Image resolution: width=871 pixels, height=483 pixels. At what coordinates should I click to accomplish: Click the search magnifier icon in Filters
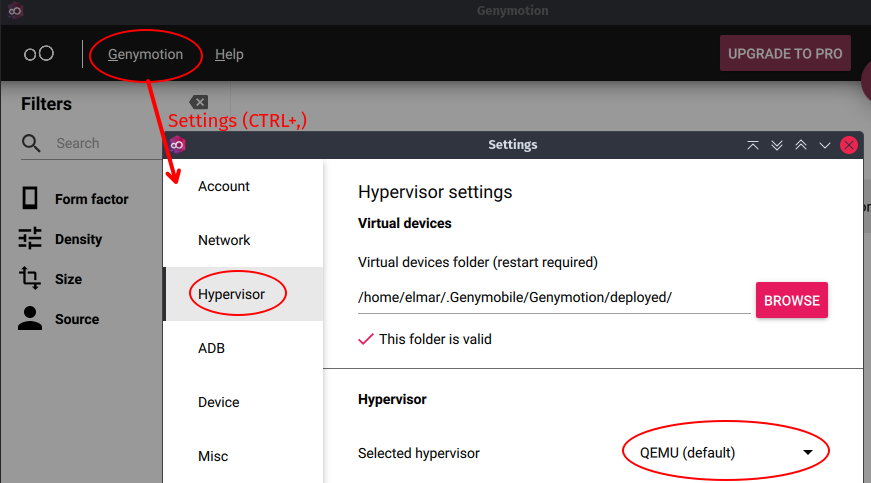coord(31,143)
